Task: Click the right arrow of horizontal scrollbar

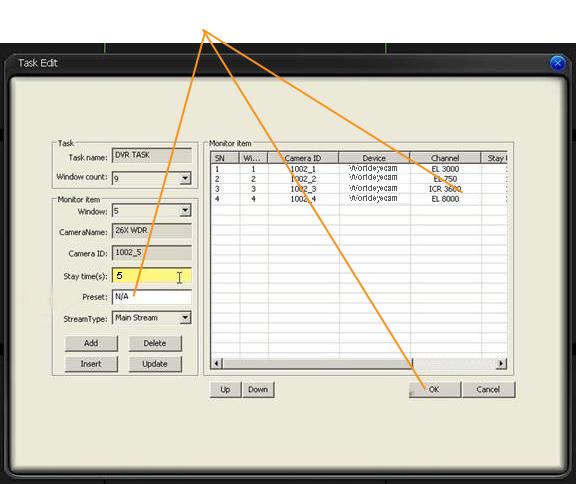Action: [501, 364]
